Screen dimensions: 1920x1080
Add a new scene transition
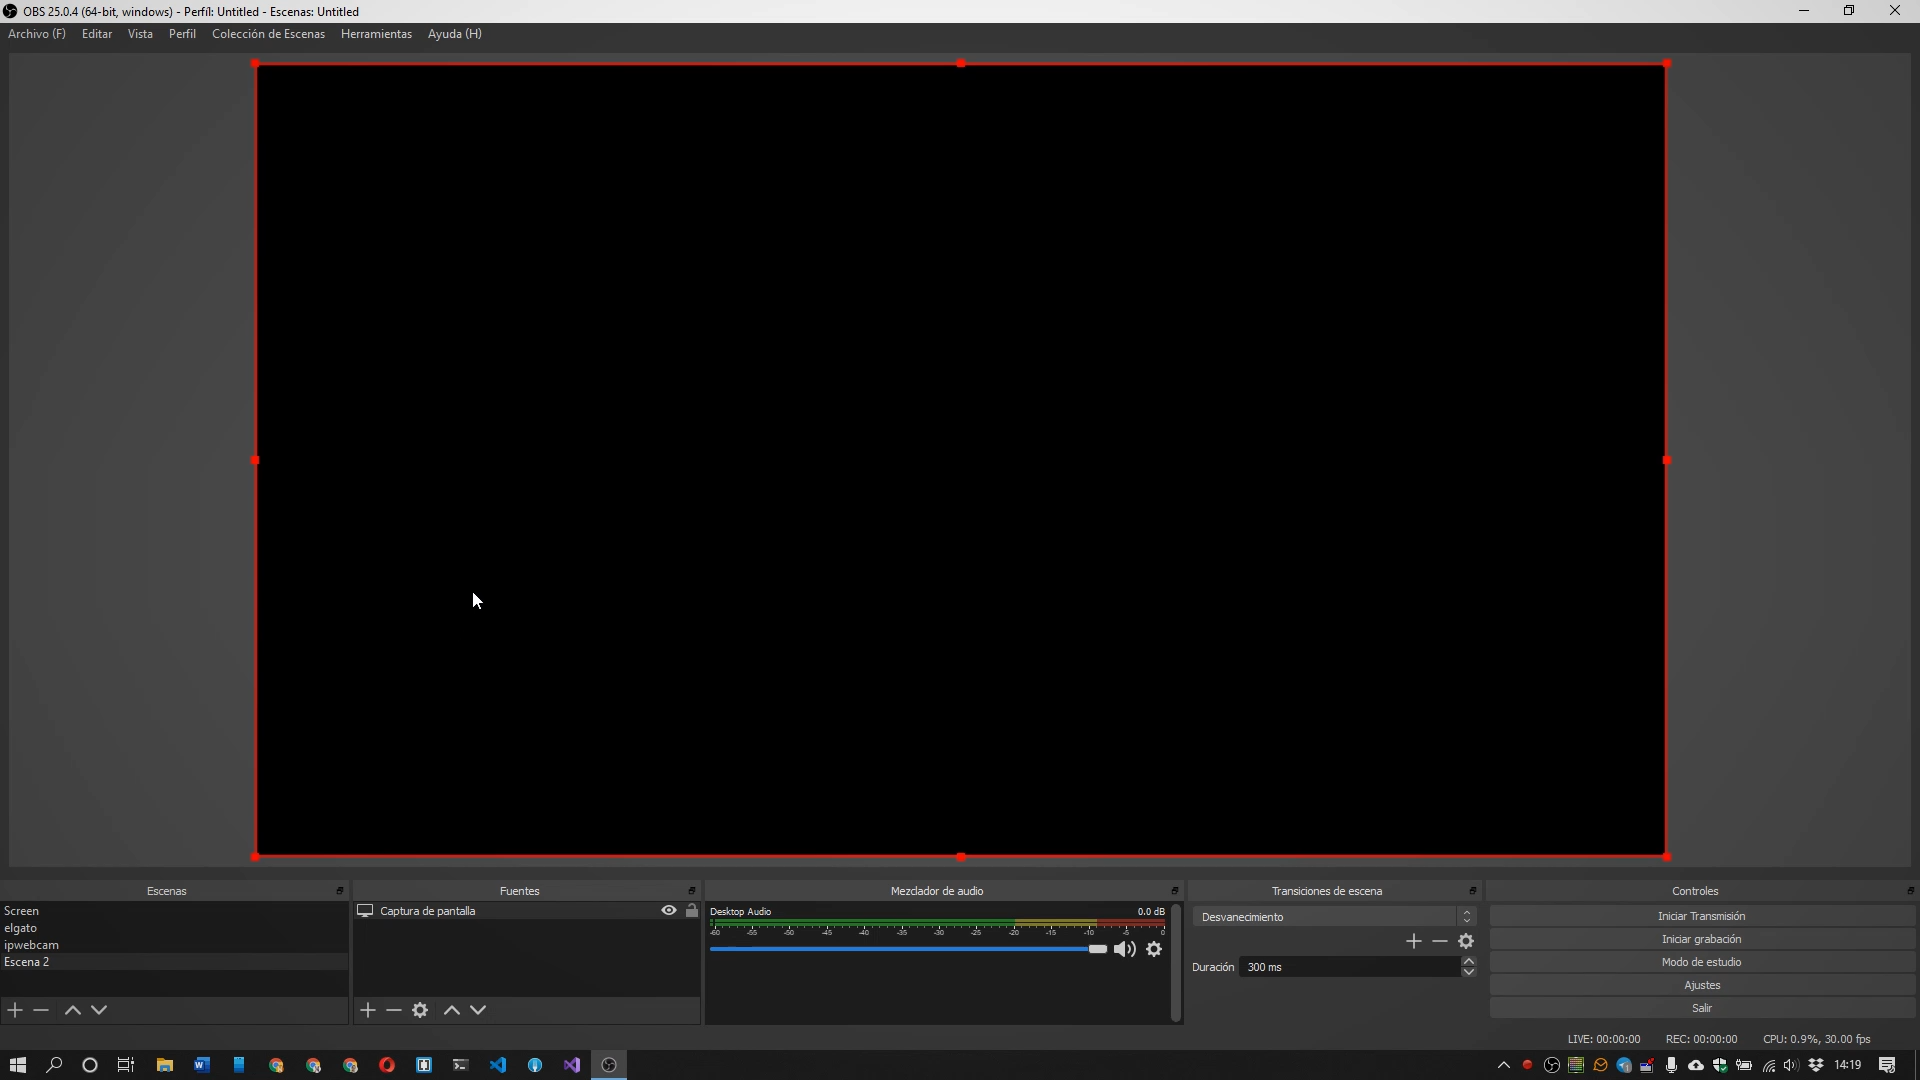(x=1413, y=941)
